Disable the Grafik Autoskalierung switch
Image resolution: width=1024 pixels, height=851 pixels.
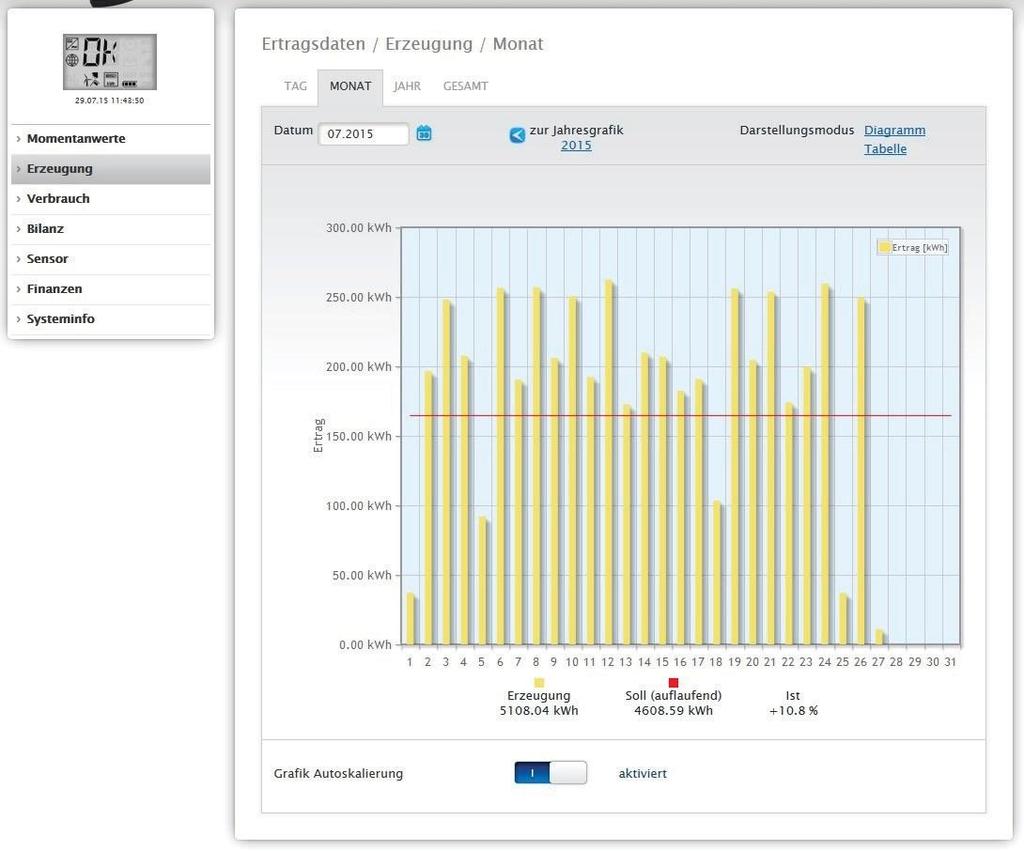(x=551, y=773)
